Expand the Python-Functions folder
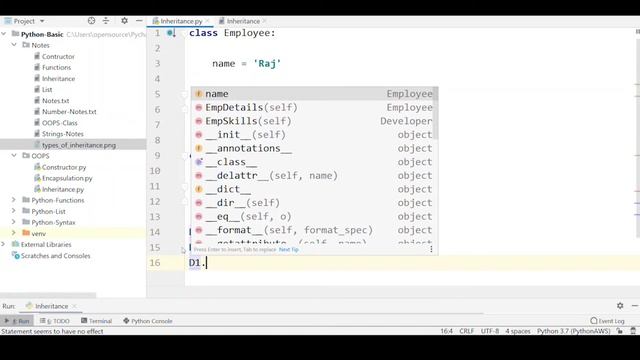The image size is (640, 360). pos(14,200)
